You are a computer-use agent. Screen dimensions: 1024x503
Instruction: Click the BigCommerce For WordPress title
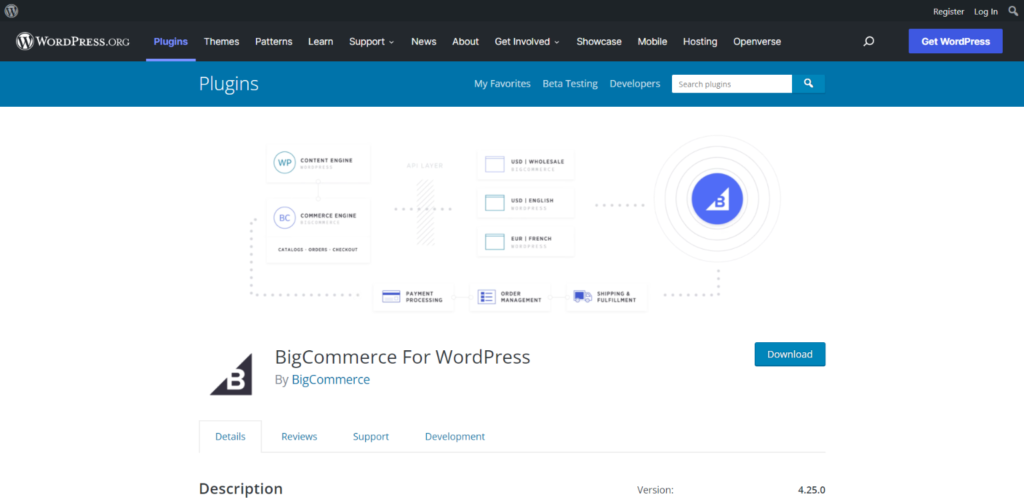402,357
